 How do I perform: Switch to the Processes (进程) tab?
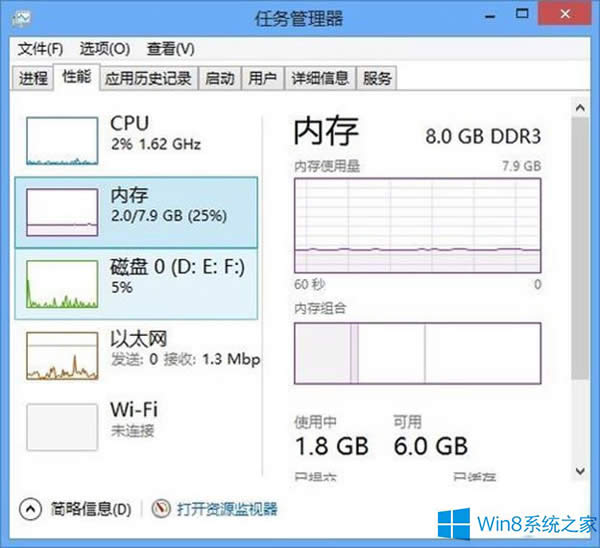[x=33, y=78]
